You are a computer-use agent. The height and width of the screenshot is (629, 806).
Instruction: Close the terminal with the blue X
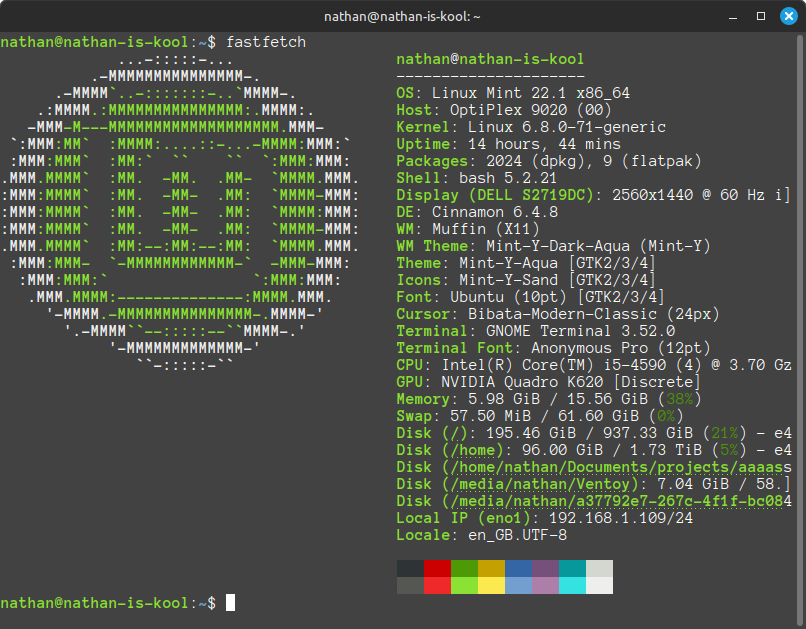tap(789, 16)
